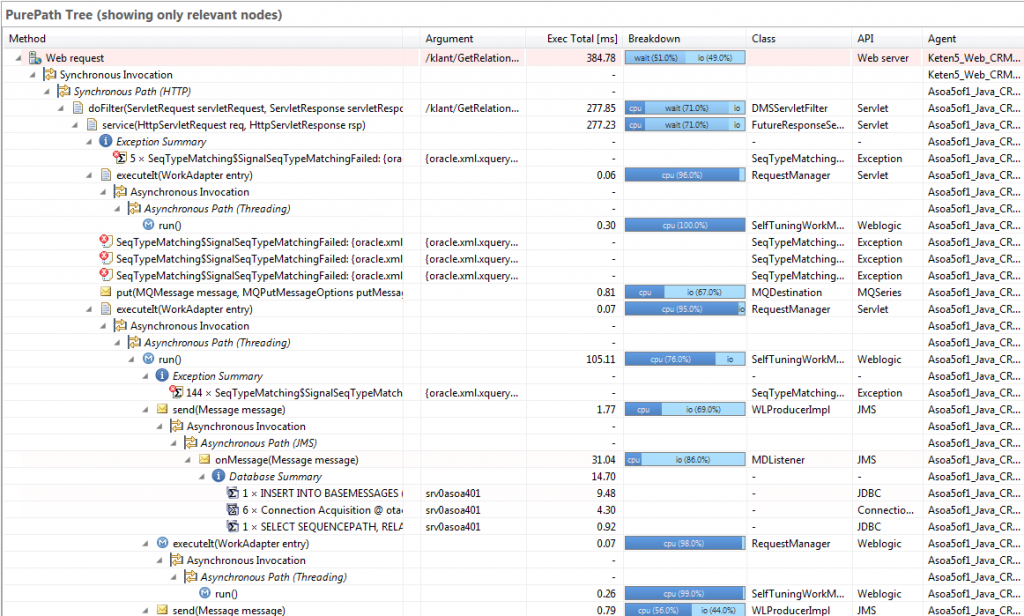Collapse the Web request root node
Screen dimensions: 1024x616
click(19, 58)
